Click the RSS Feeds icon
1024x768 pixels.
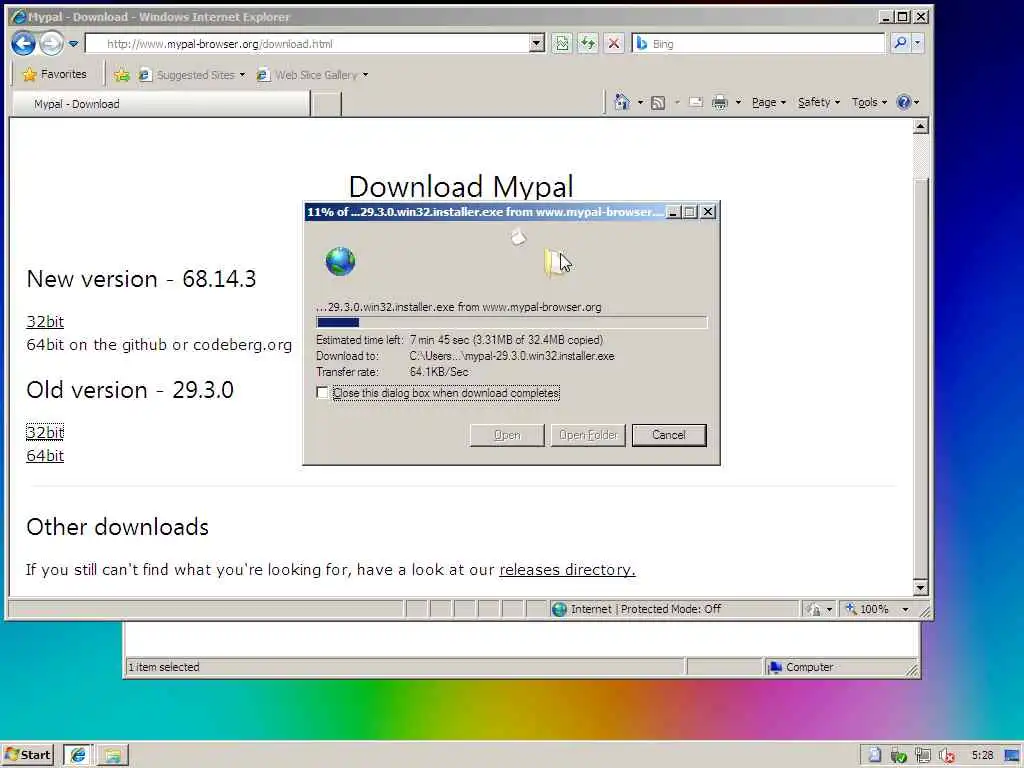[x=658, y=103]
